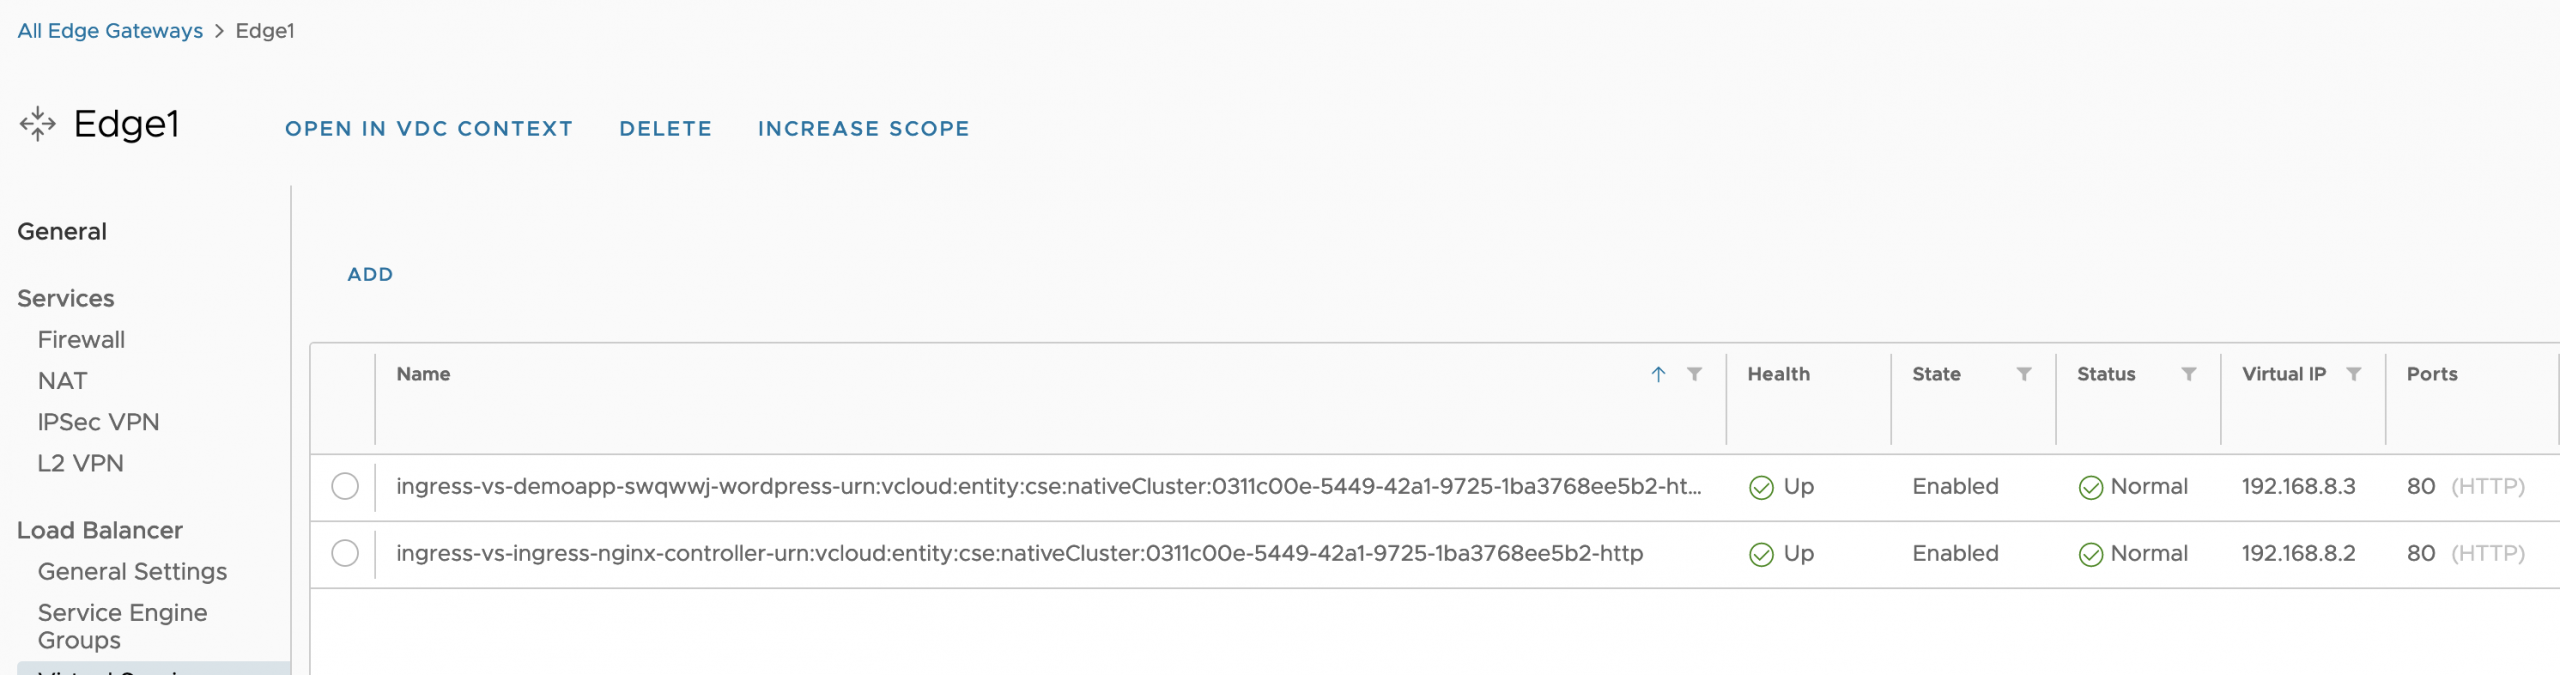Sort by Name using the arrow icon
2560x675 pixels.
tap(1658, 374)
